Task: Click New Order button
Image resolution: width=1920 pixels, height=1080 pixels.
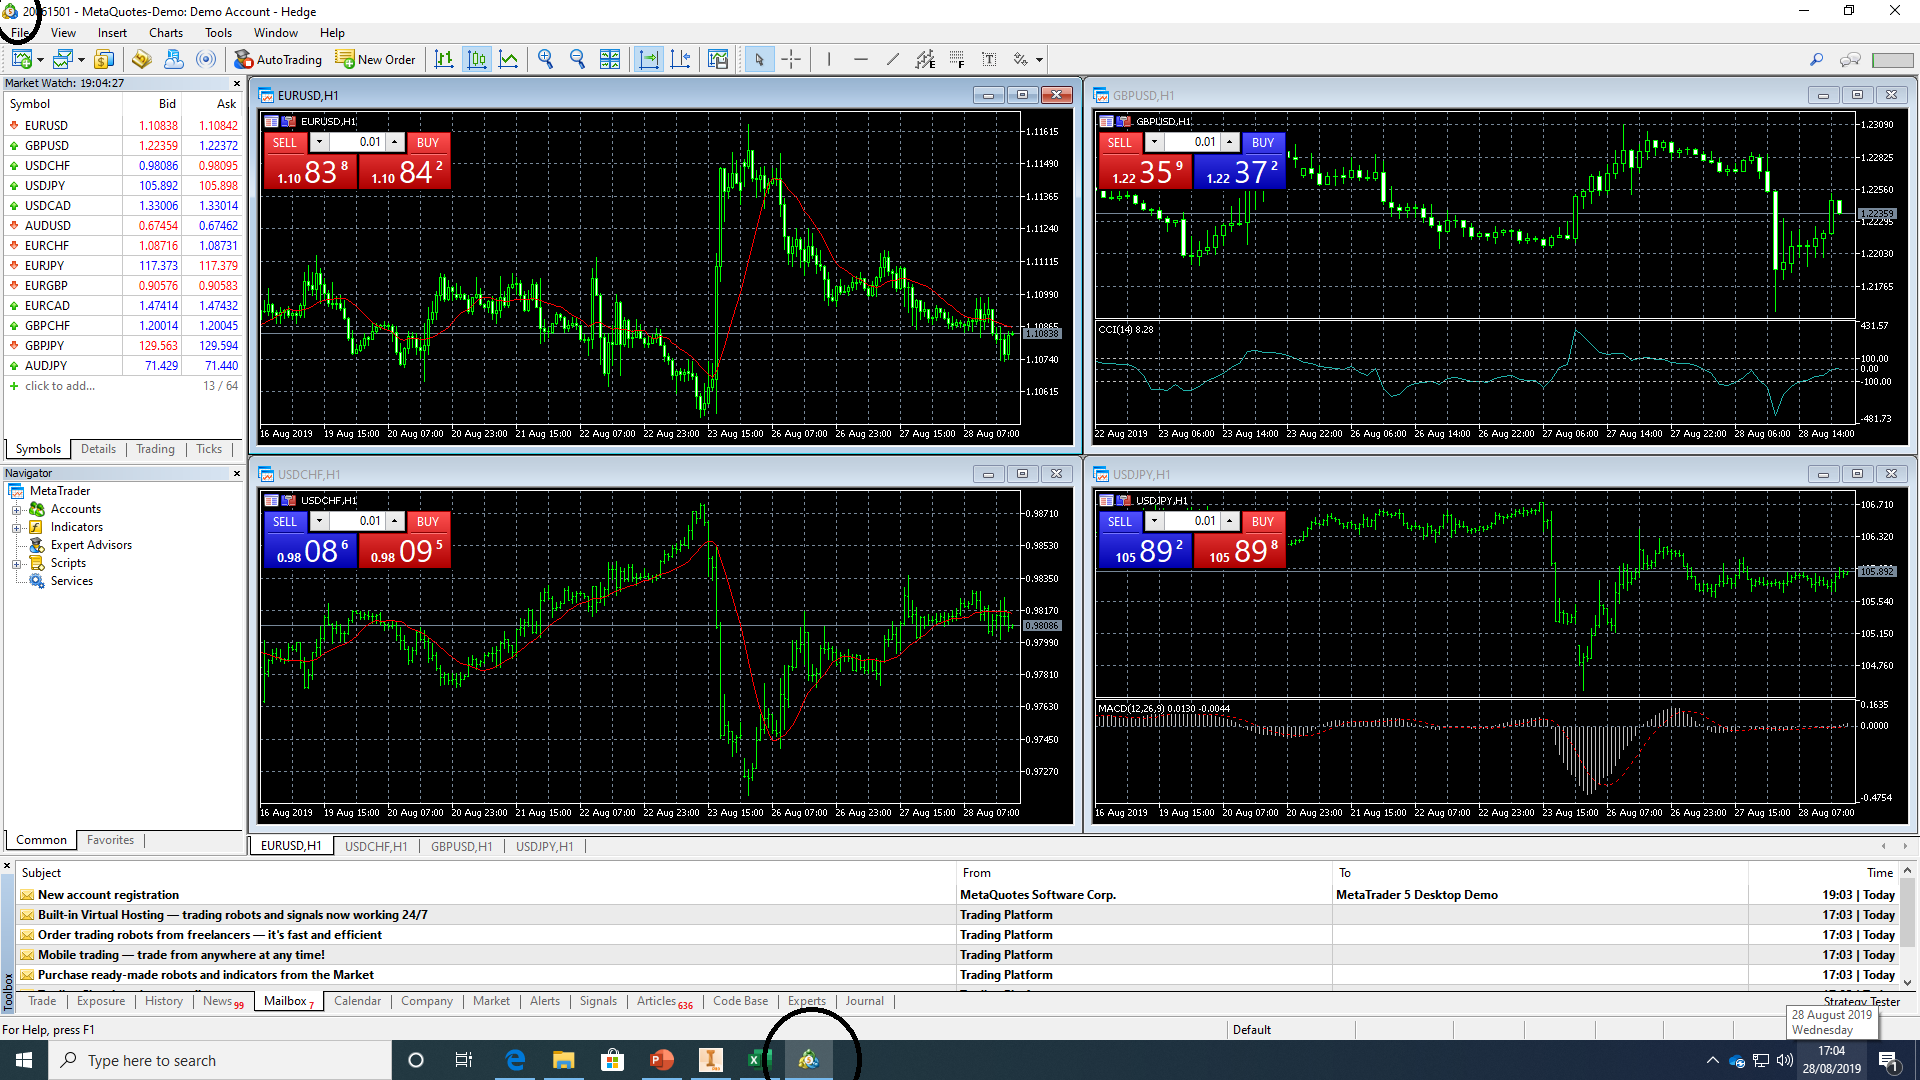Action: (x=376, y=60)
